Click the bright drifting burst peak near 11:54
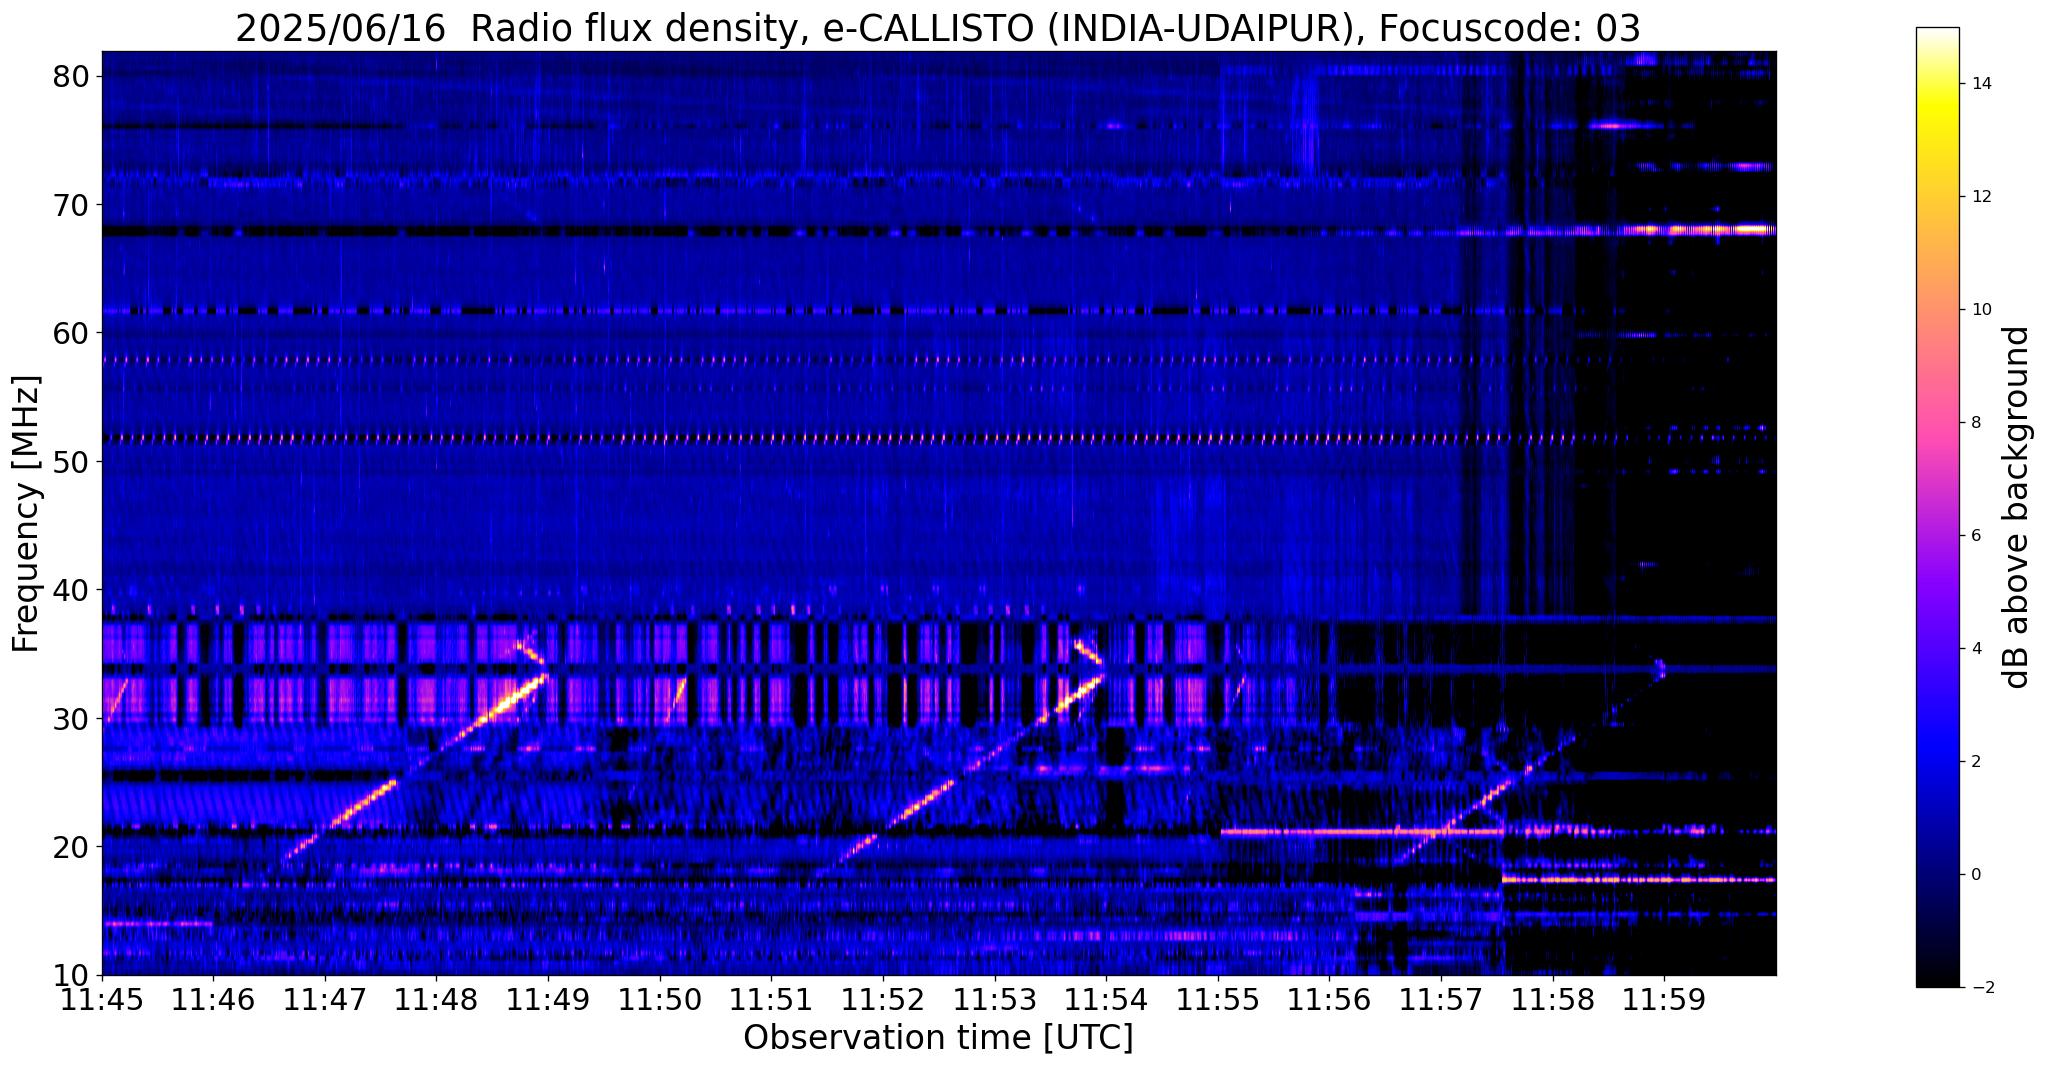Image resolution: width=2047 pixels, height=1067 pixels. click(1078, 695)
